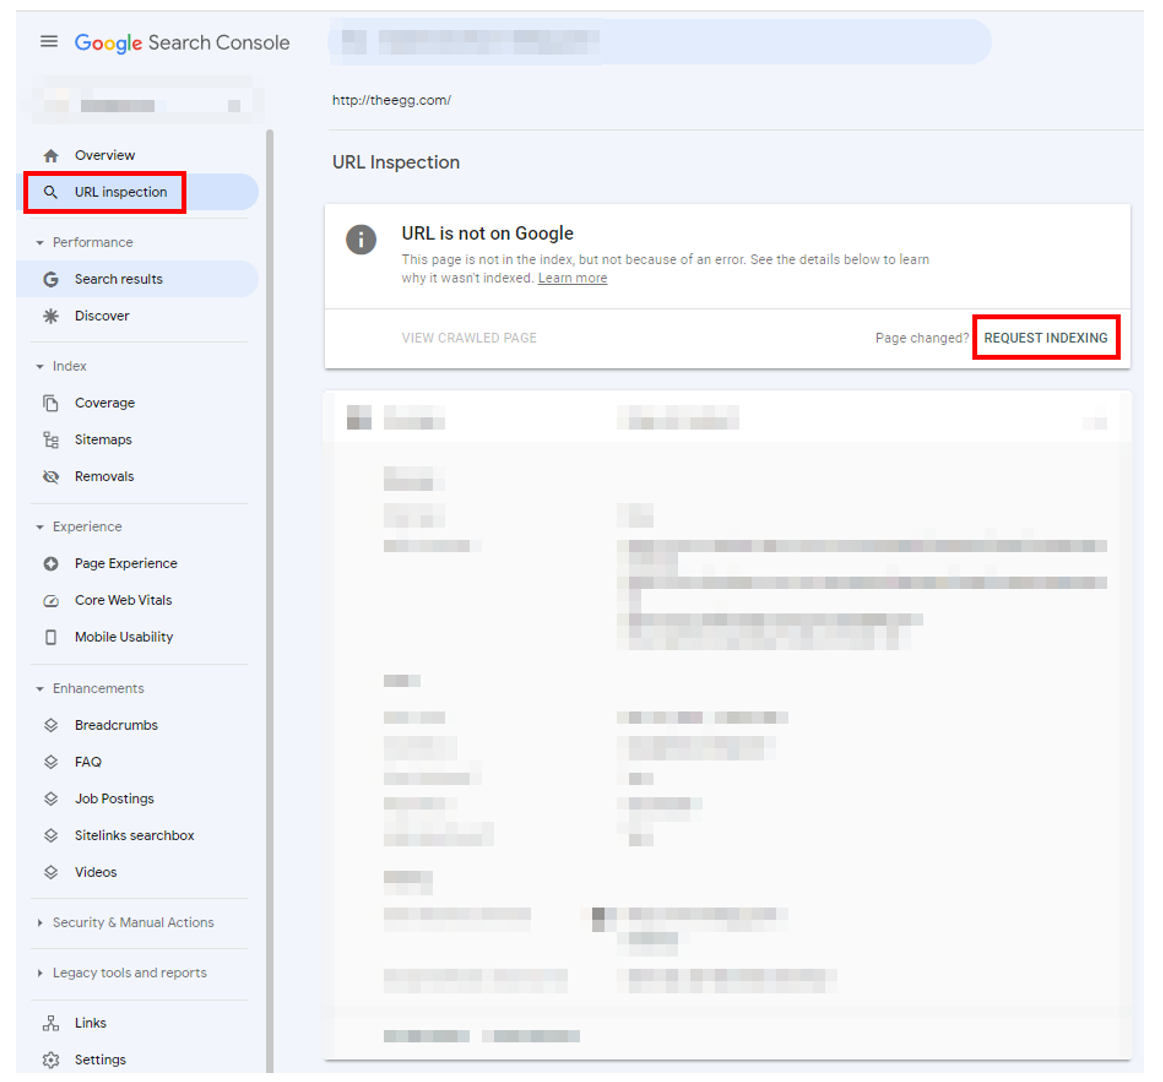This screenshot has height=1082, width=1163.
Task: Open the hamburger navigation menu icon
Action: coord(49,42)
